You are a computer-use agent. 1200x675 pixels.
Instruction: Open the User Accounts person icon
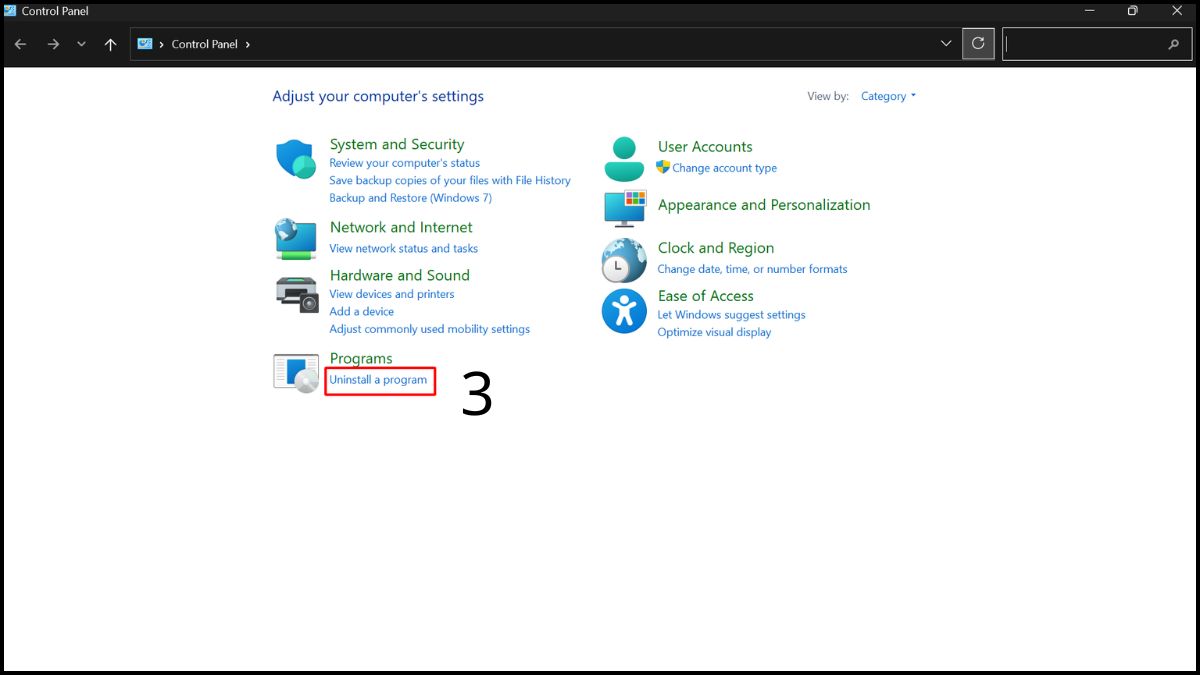[625, 159]
